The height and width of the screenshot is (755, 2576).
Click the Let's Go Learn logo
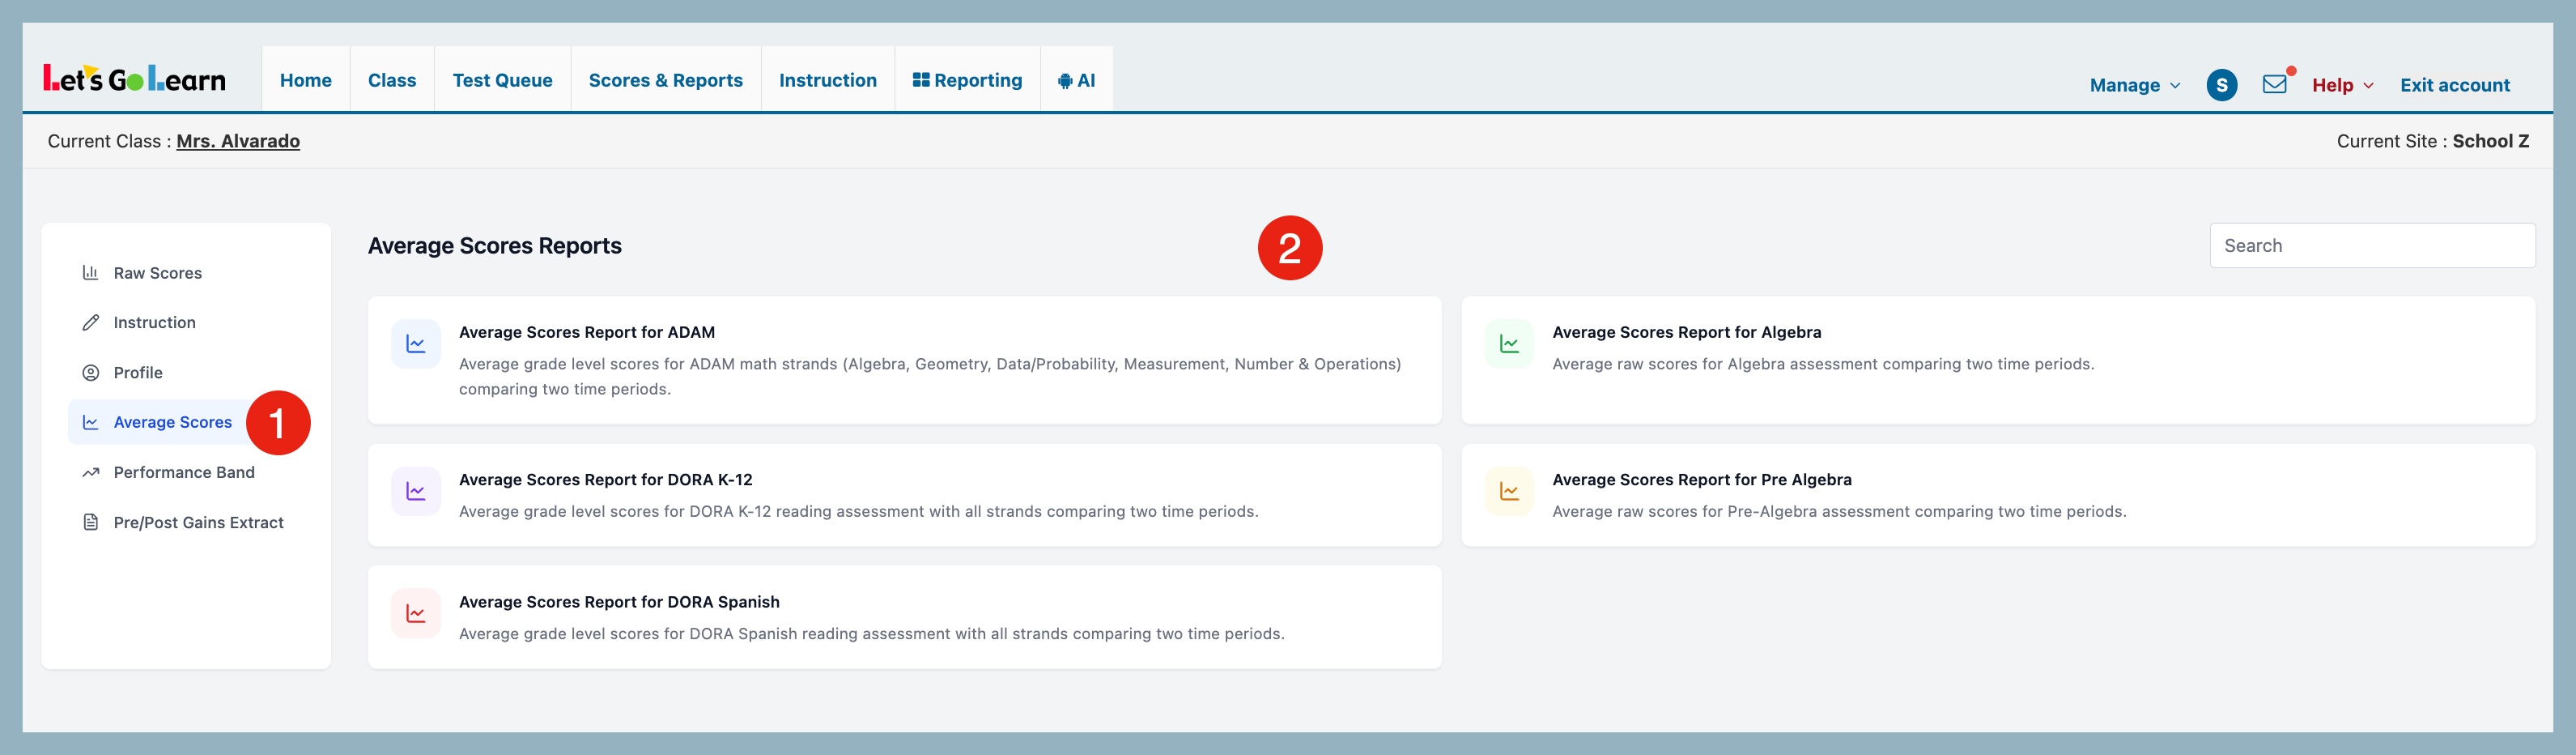pyautogui.click(x=134, y=79)
